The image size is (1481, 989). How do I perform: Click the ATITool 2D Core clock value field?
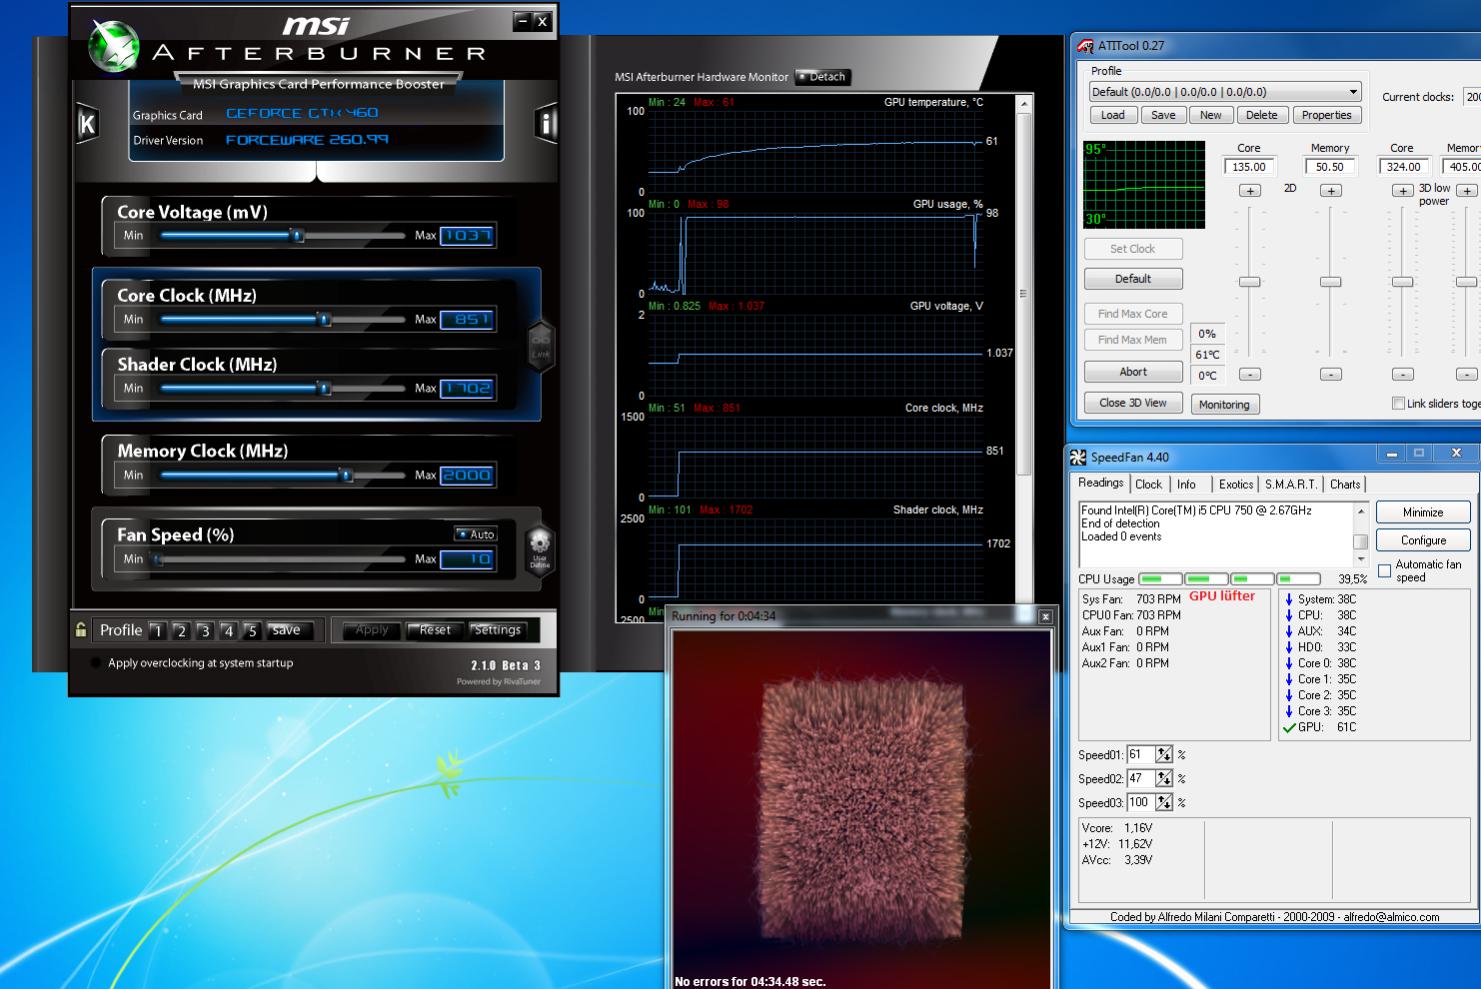pyautogui.click(x=1250, y=167)
